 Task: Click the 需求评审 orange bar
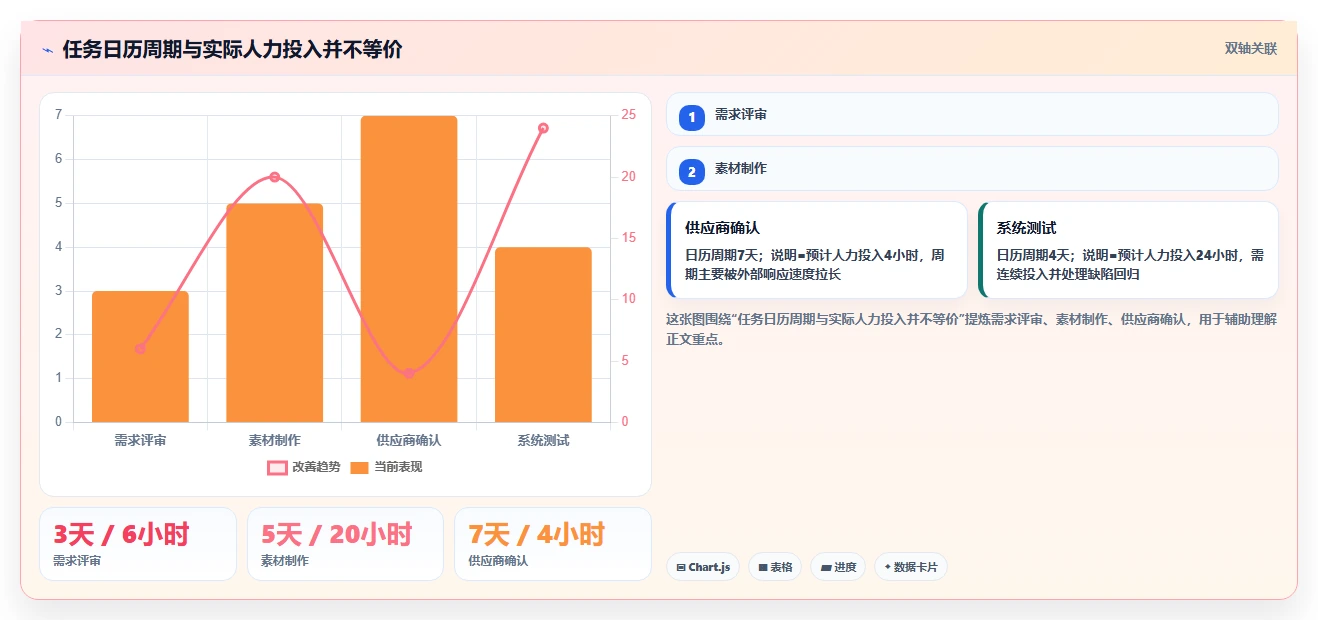140,357
